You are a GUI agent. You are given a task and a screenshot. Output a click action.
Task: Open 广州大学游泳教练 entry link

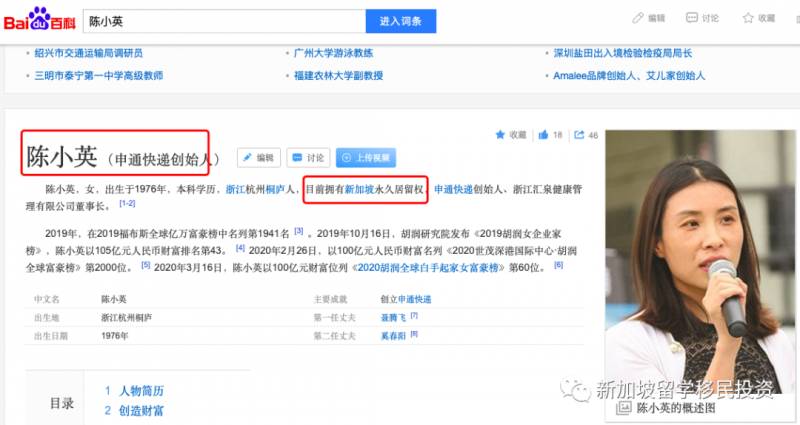pos(333,53)
